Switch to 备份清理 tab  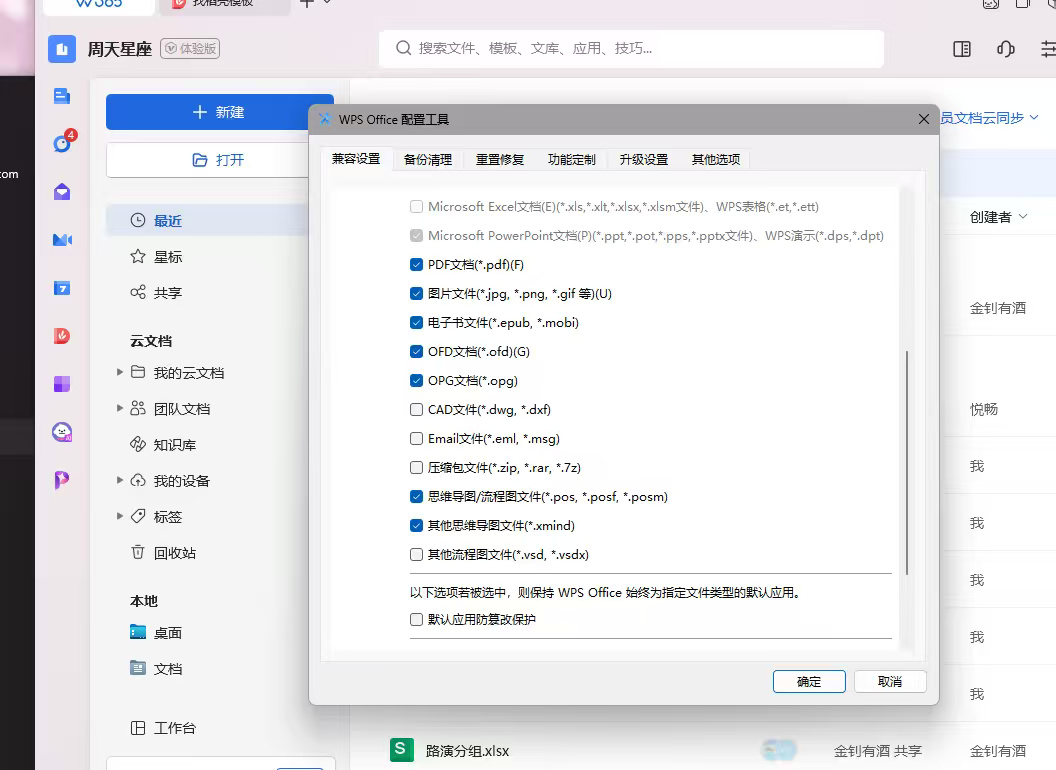pyautogui.click(x=428, y=160)
